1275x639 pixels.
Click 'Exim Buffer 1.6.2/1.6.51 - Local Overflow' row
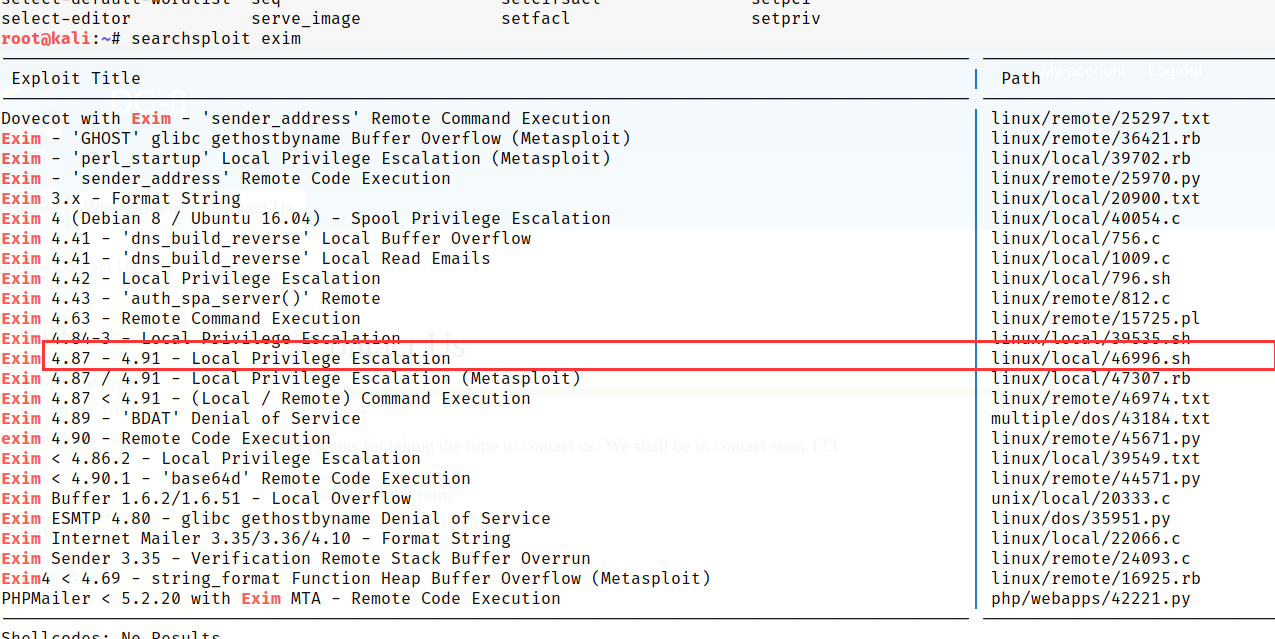point(206,498)
